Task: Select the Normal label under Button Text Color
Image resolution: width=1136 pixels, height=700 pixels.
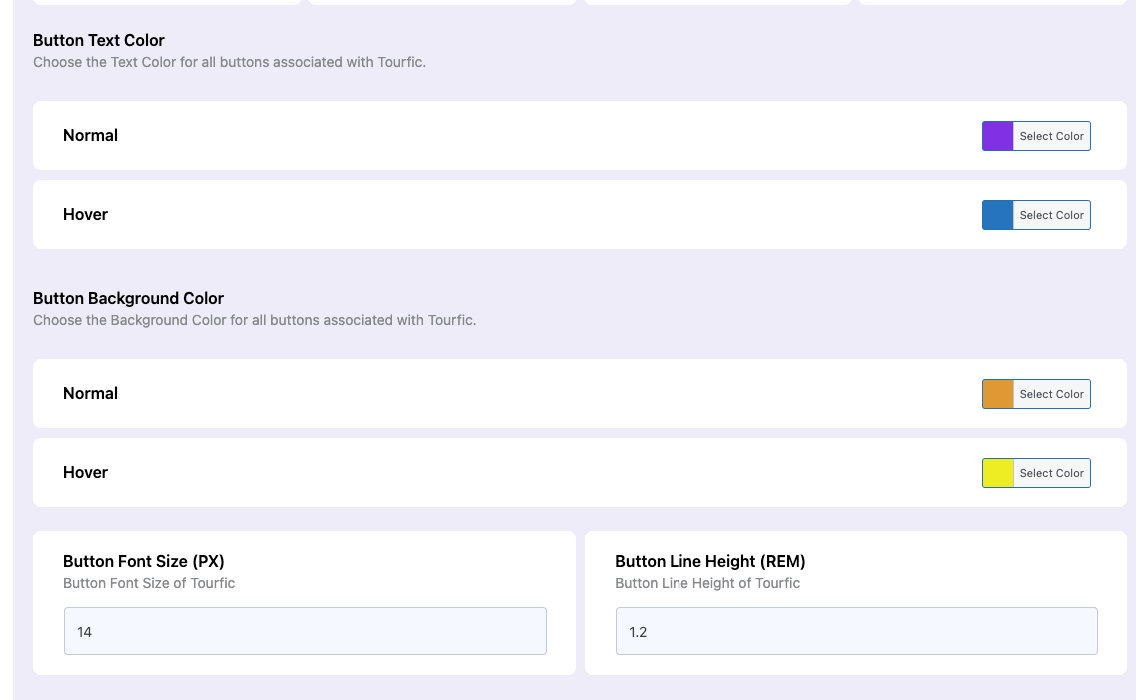Action: pos(90,135)
